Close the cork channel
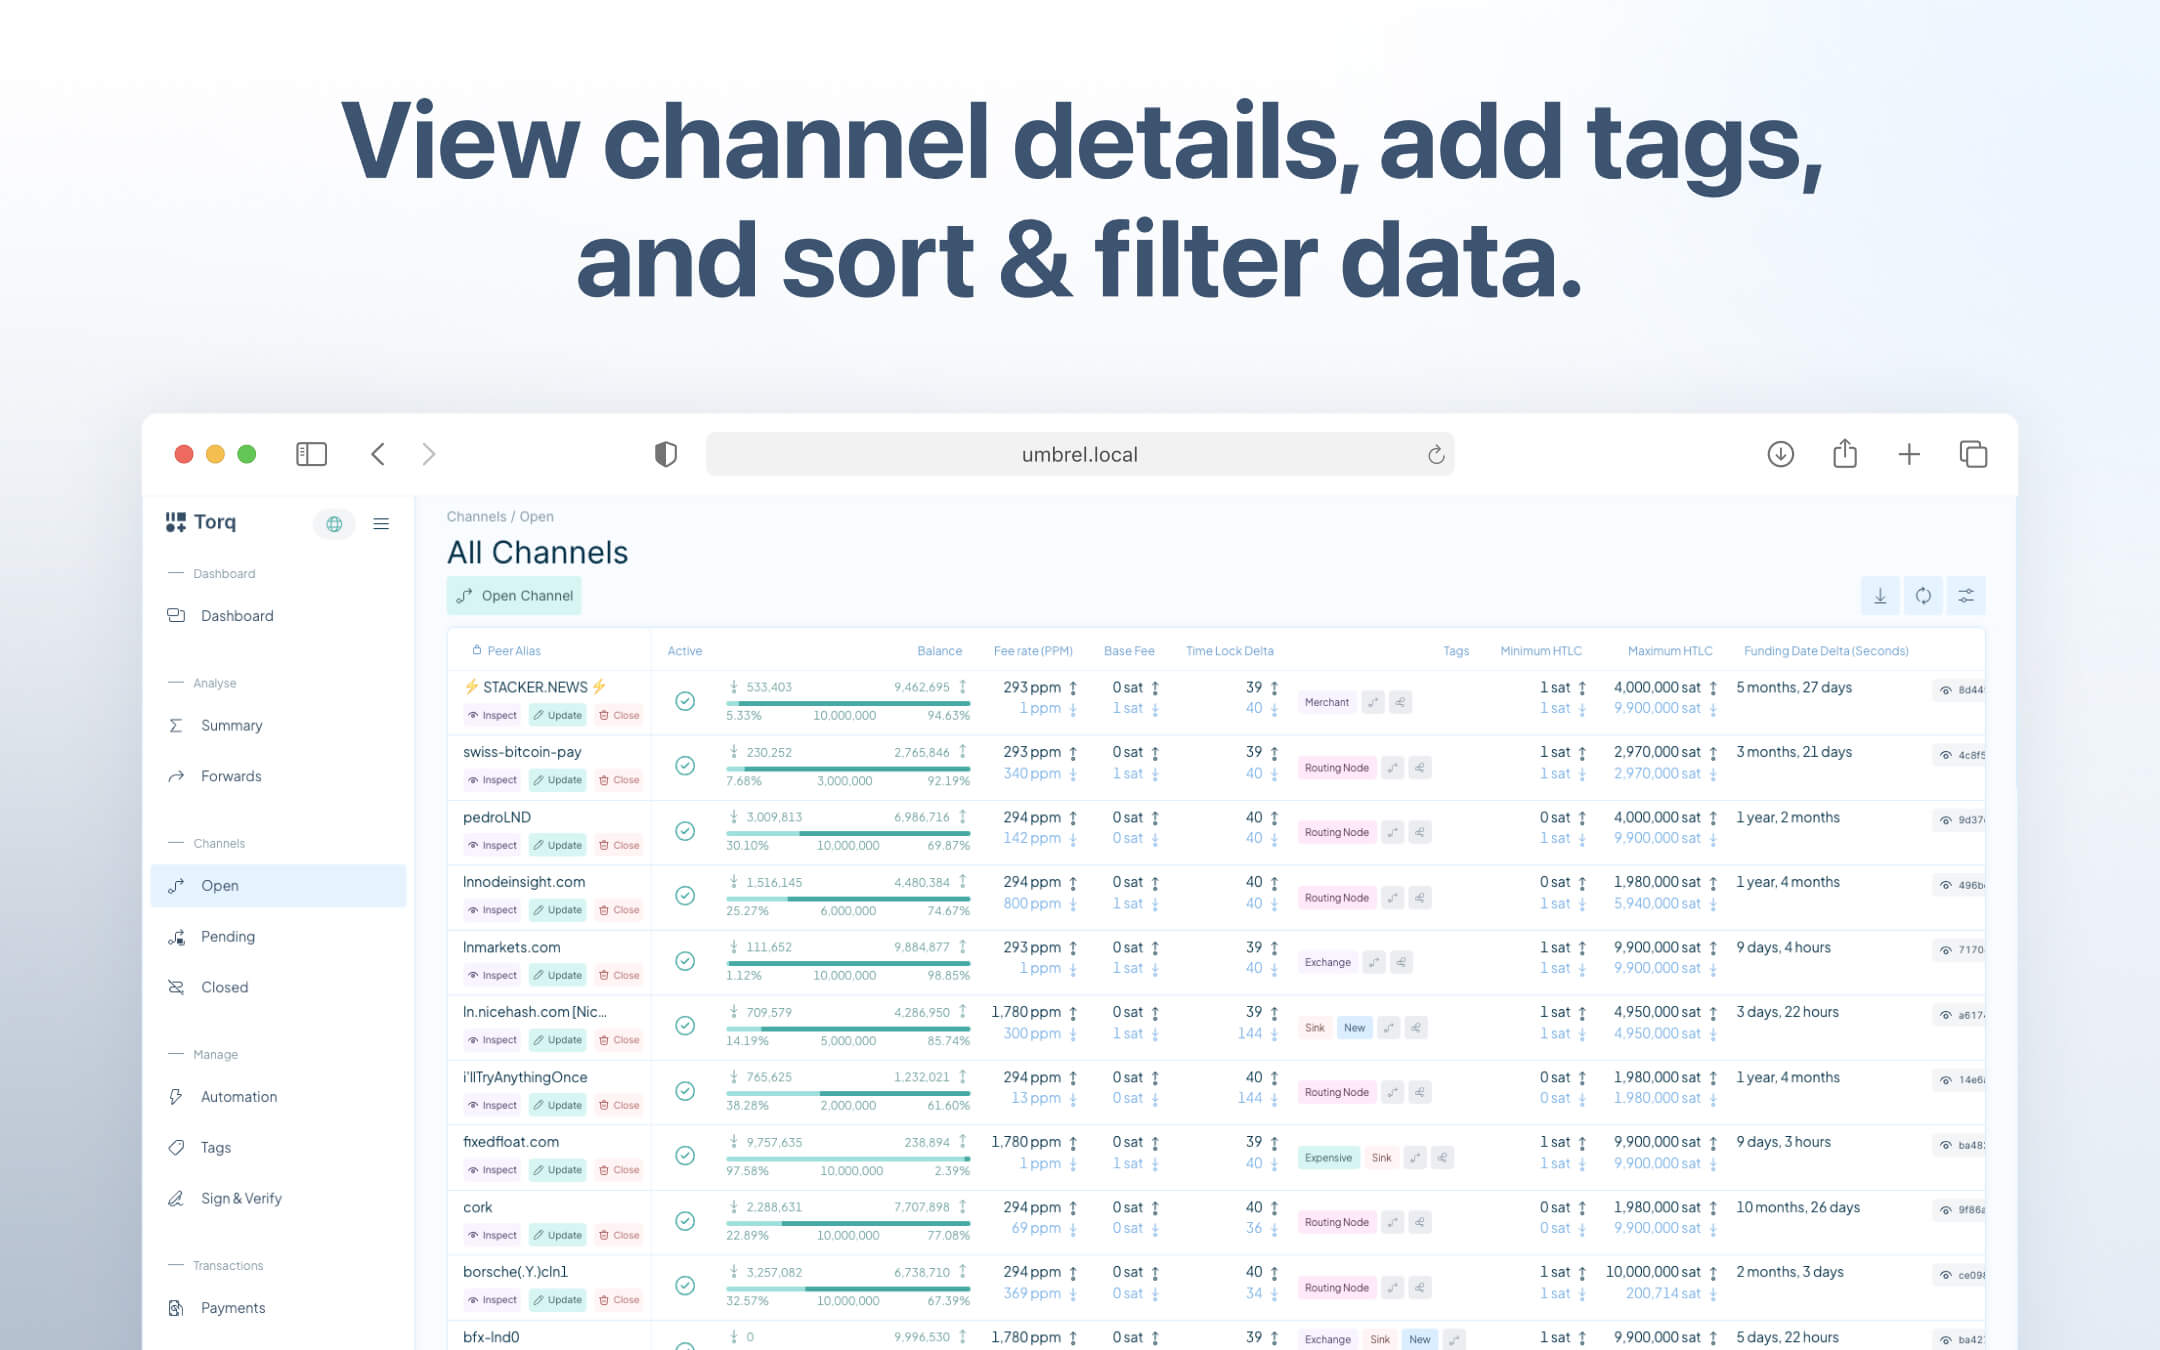 coord(619,1235)
